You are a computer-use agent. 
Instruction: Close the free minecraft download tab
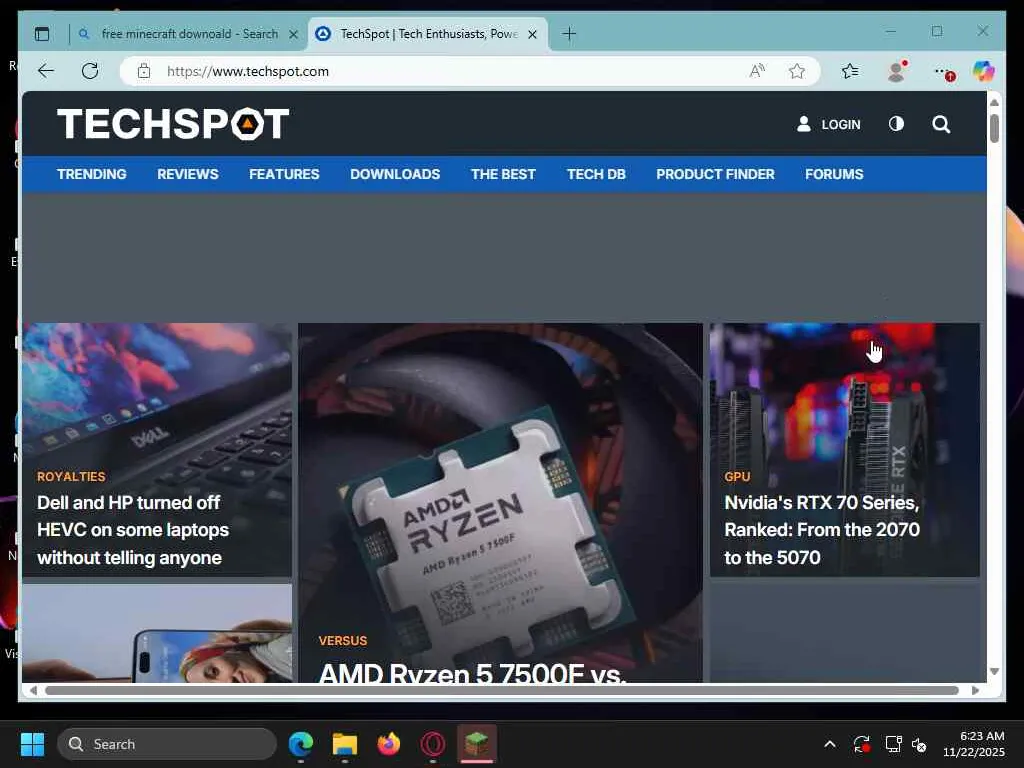[x=294, y=34]
